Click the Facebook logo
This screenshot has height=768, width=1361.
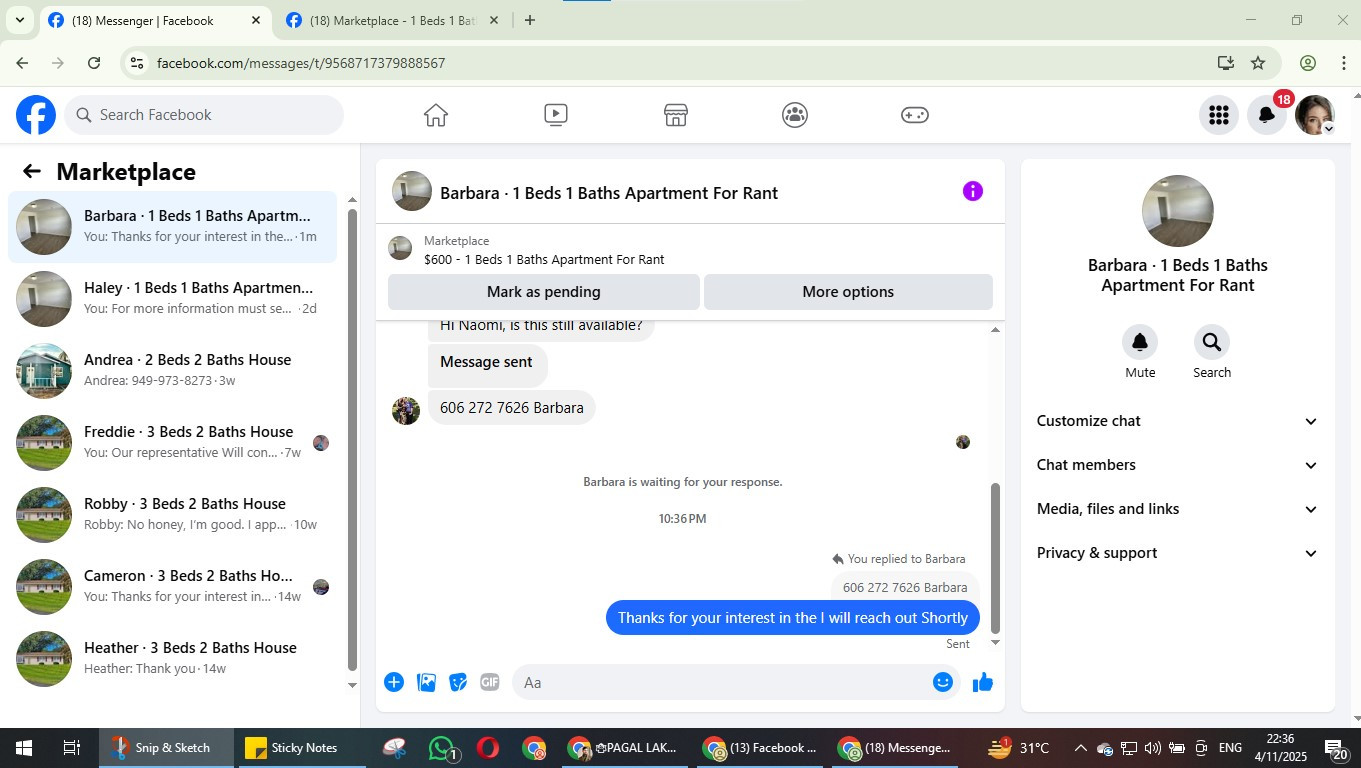pyautogui.click(x=36, y=115)
